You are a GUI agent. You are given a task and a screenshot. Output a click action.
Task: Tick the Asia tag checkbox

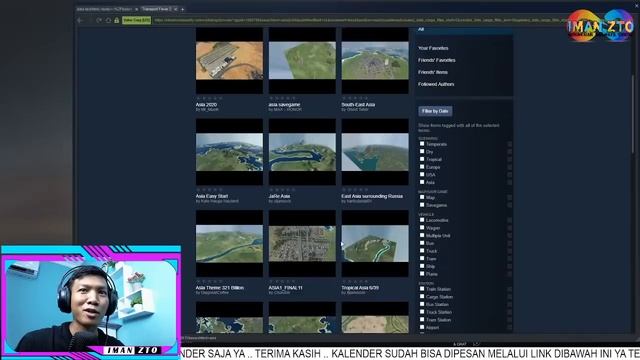(422, 182)
